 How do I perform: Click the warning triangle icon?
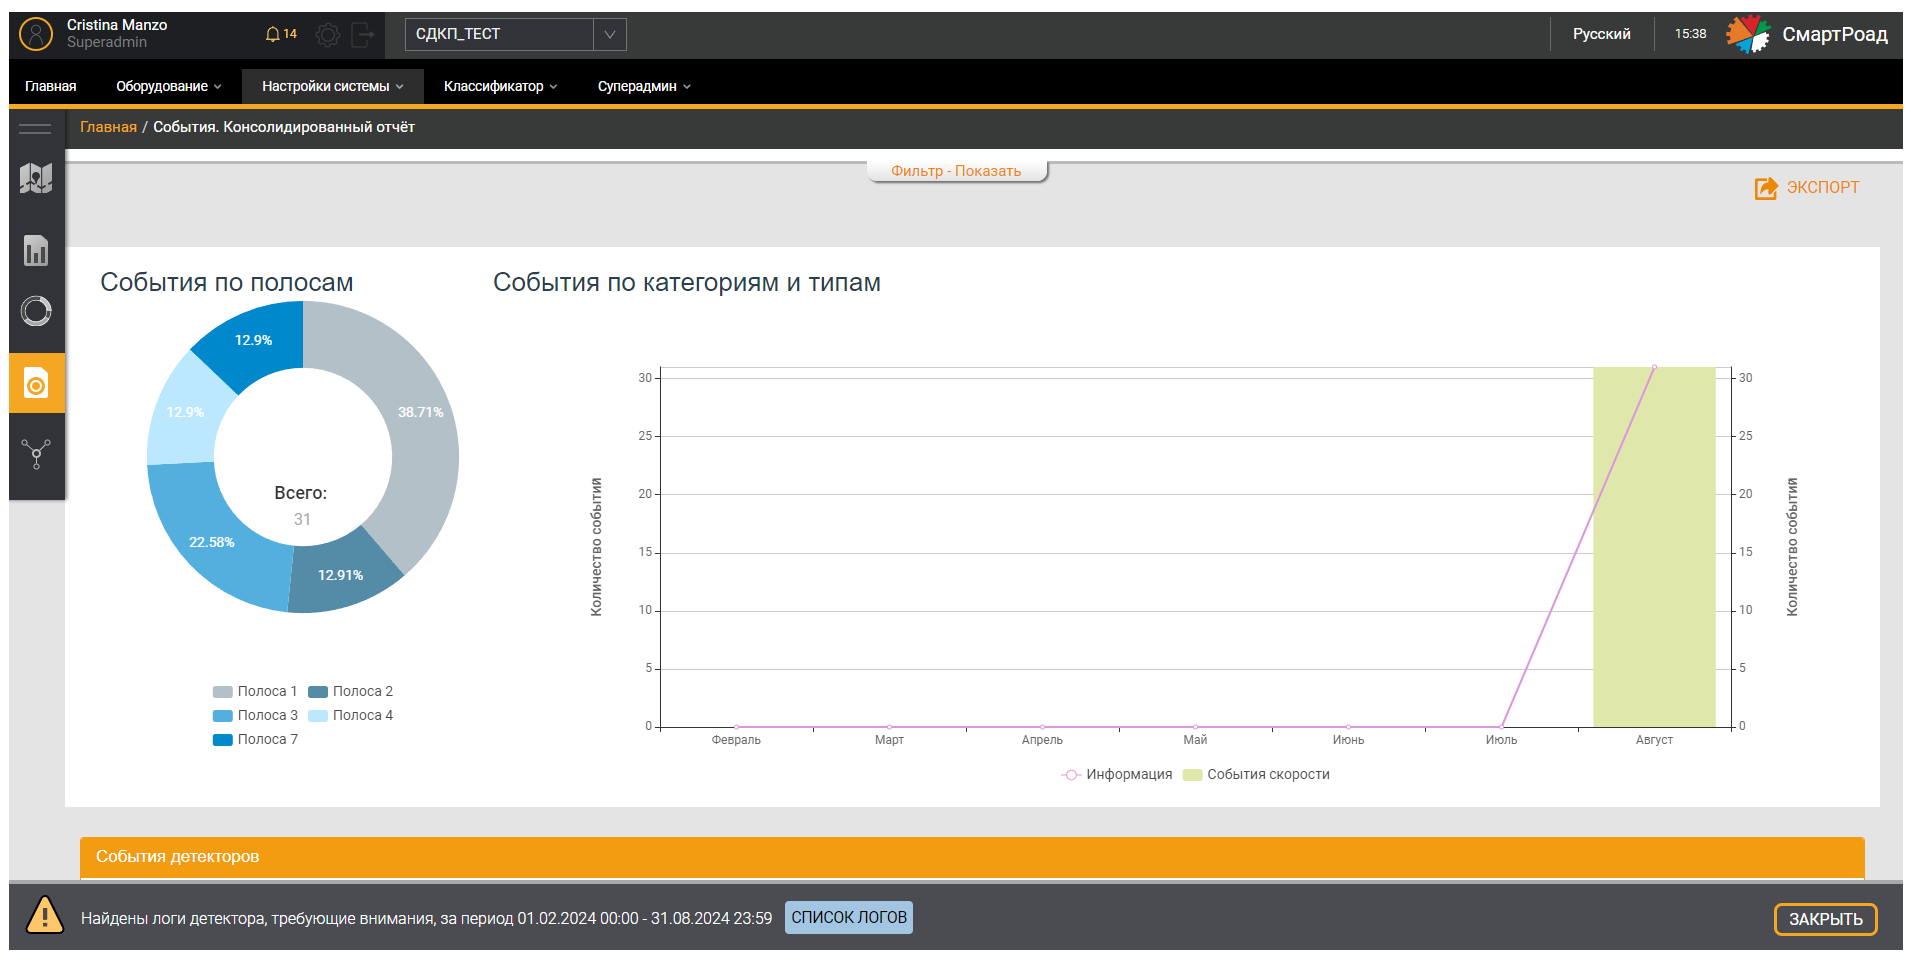pos(45,915)
